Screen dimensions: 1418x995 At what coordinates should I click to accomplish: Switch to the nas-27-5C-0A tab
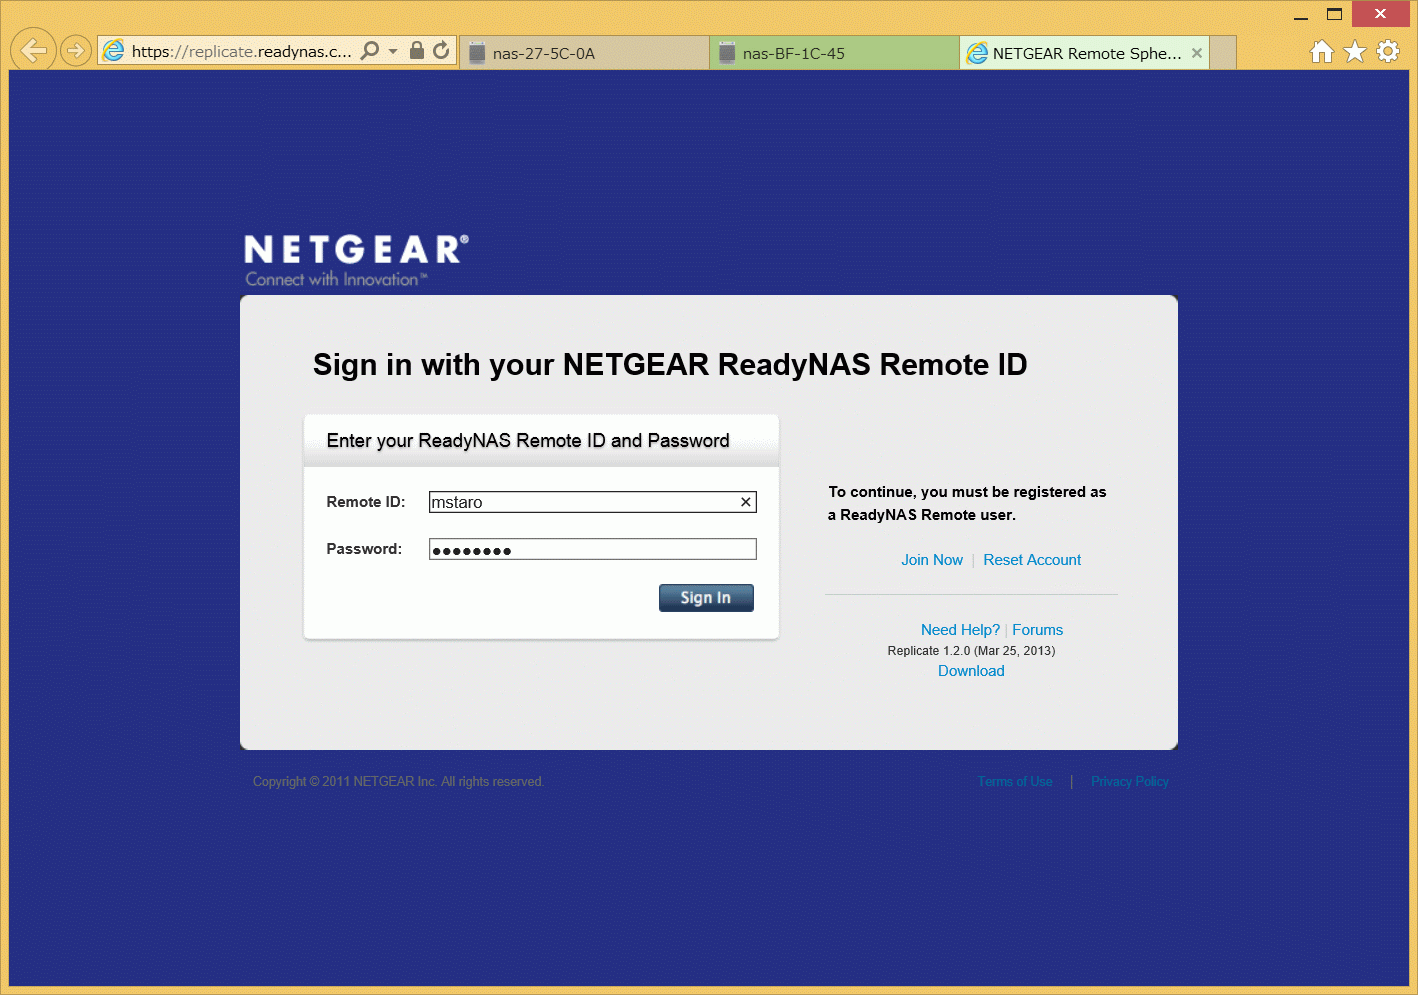[584, 53]
